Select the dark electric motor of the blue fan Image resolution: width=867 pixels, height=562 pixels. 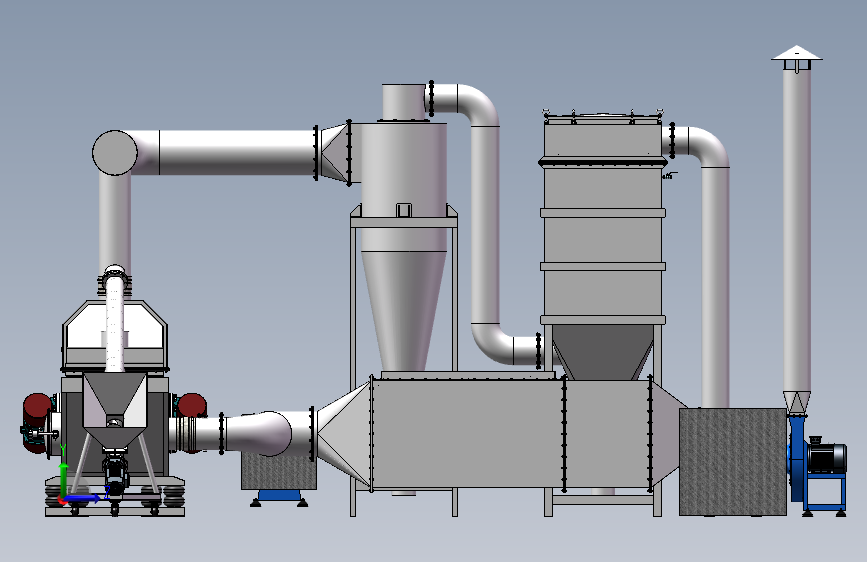coord(827,457)
